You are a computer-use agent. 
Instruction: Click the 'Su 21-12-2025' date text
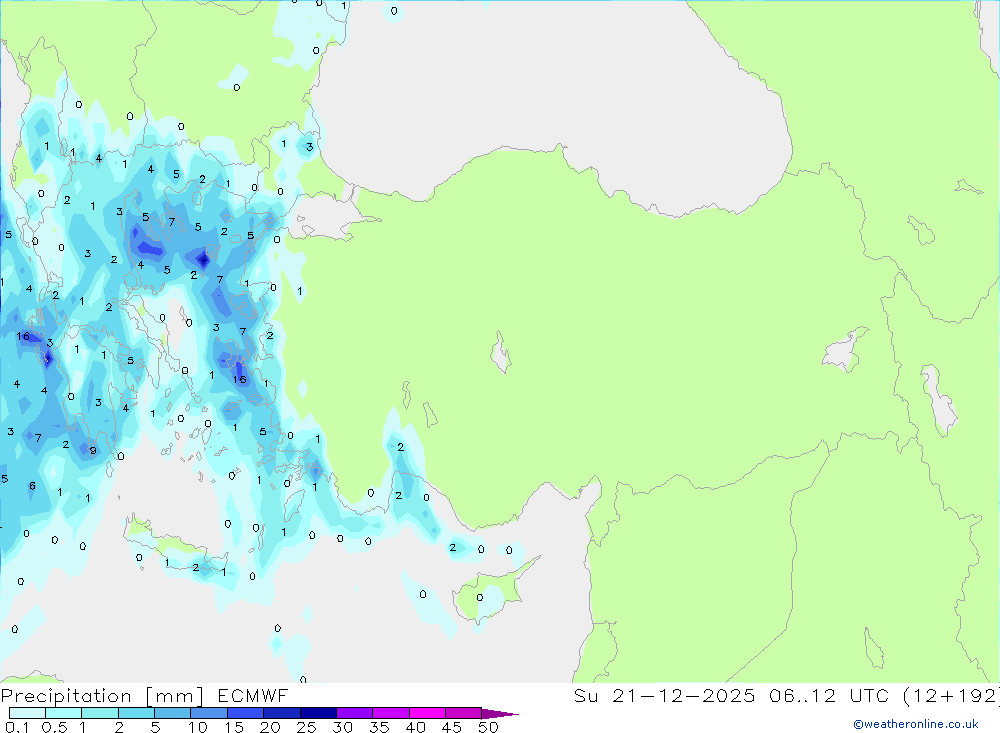[664, 695]
